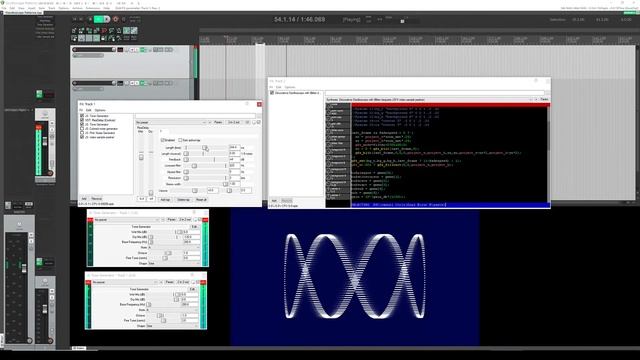Viewport: 640px width, 360px height.
Task: Toggle first JS: Tone Generator checkbox in FX list
Action: point(82,116)
